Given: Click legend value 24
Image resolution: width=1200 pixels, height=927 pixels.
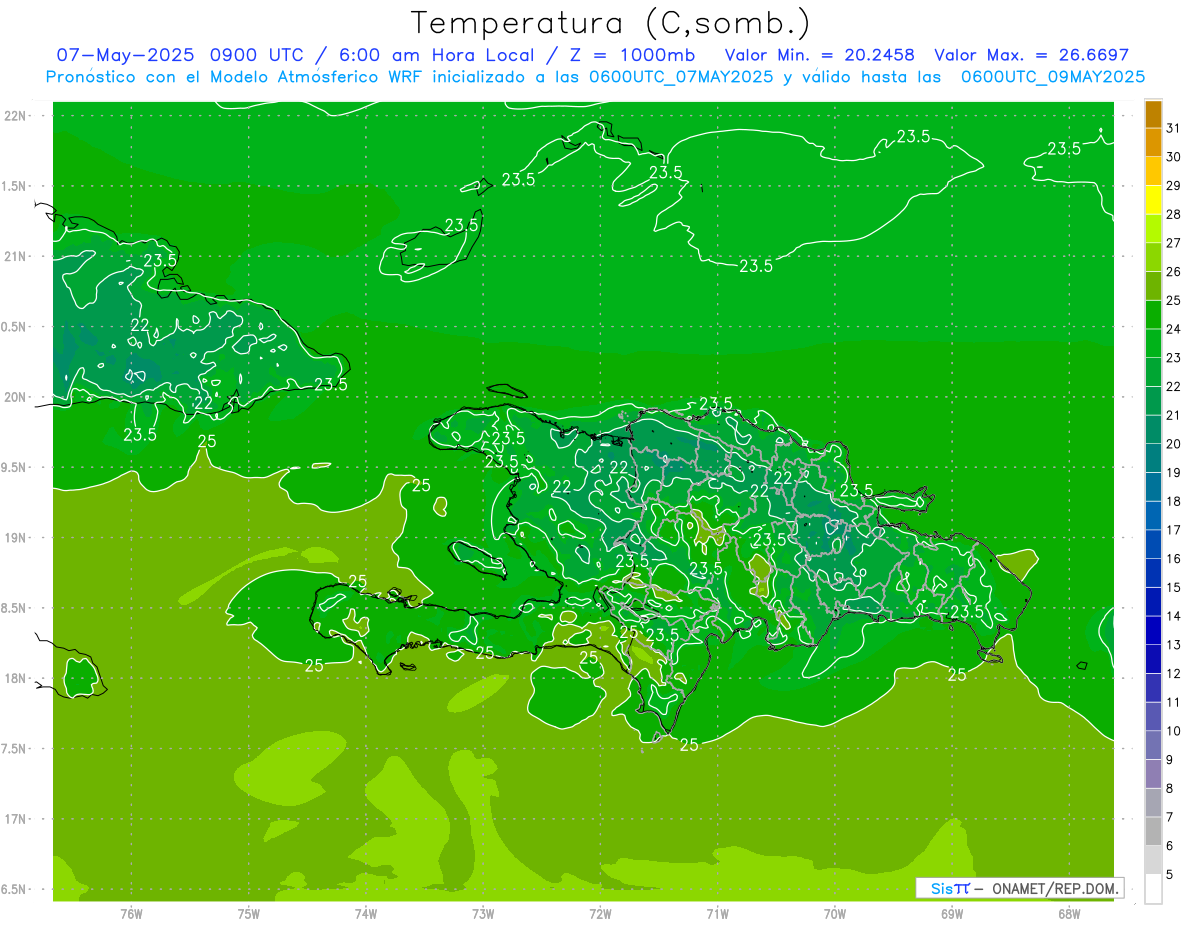Looking at the screenshot, I should click(1173, 329).
